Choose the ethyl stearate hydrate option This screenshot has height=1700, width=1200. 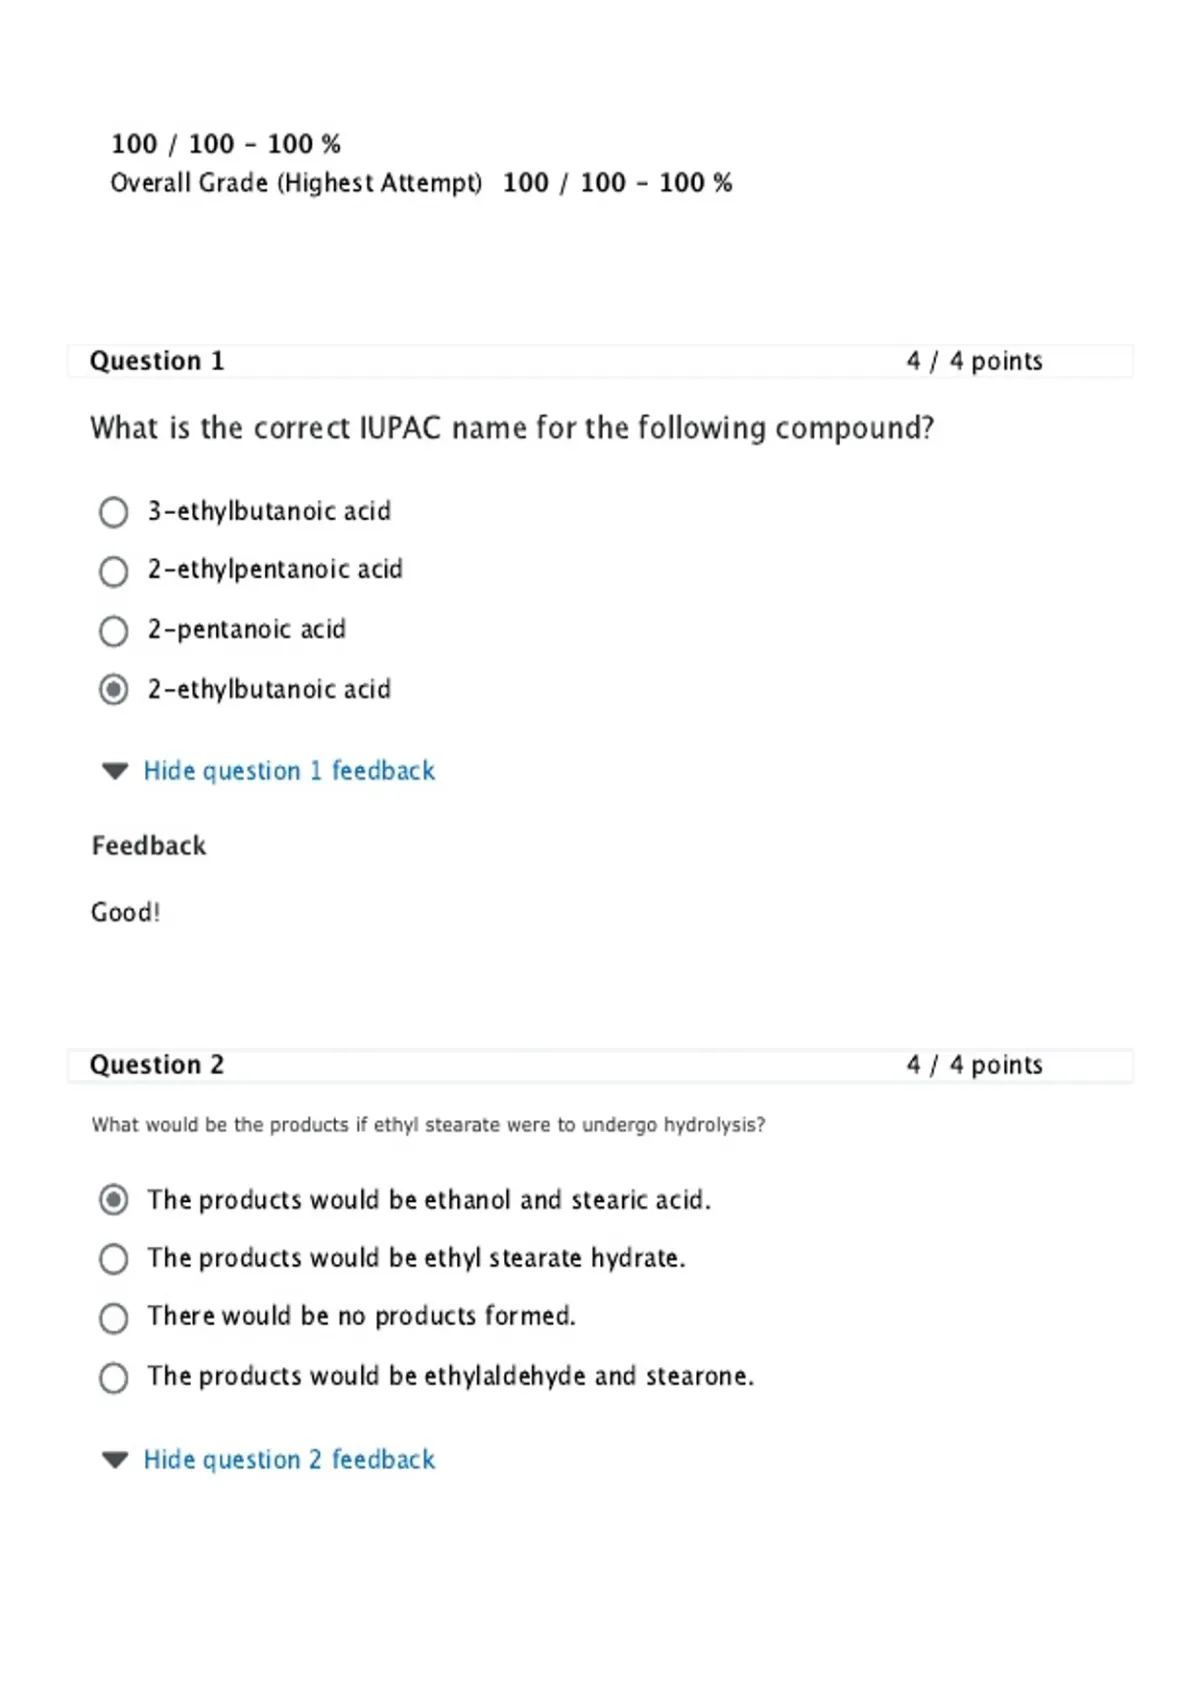[x=113, y=1258]
